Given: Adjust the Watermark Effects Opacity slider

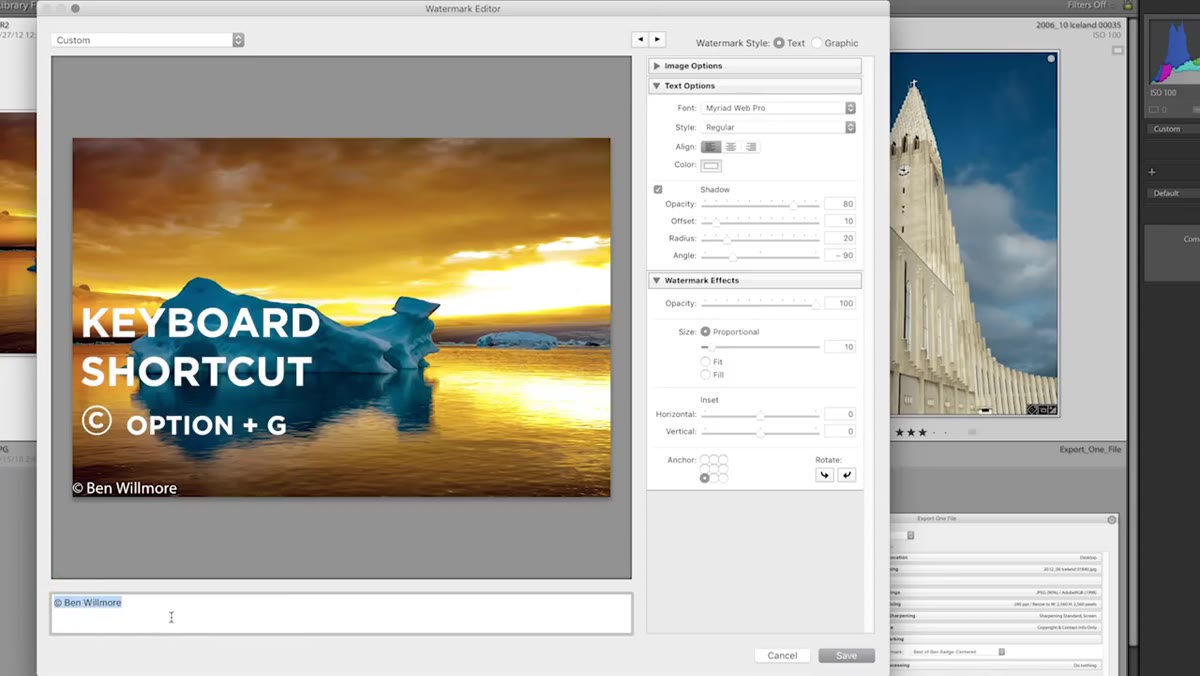Looking at the screenshot, I should coord(760,303).
